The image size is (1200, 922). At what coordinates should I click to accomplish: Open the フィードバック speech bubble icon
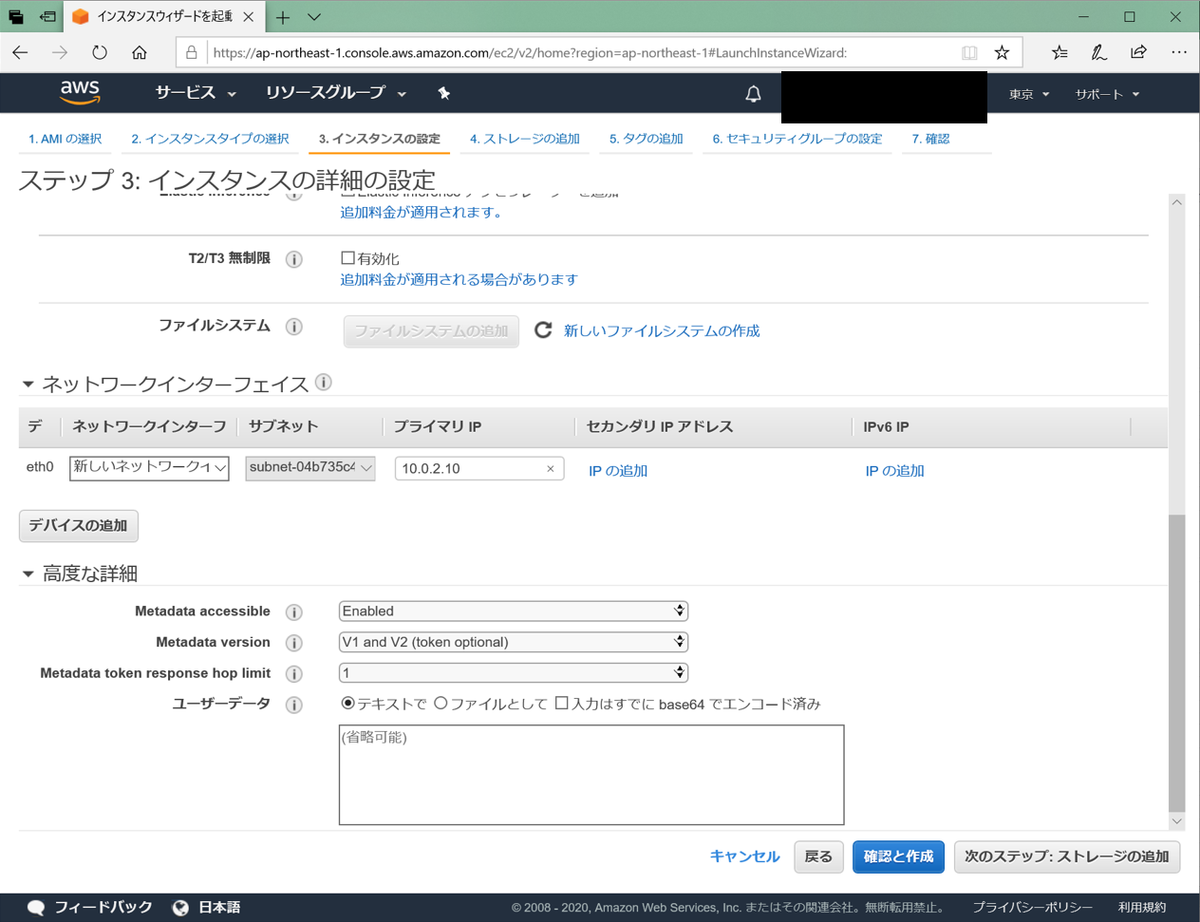coord(36,907)
